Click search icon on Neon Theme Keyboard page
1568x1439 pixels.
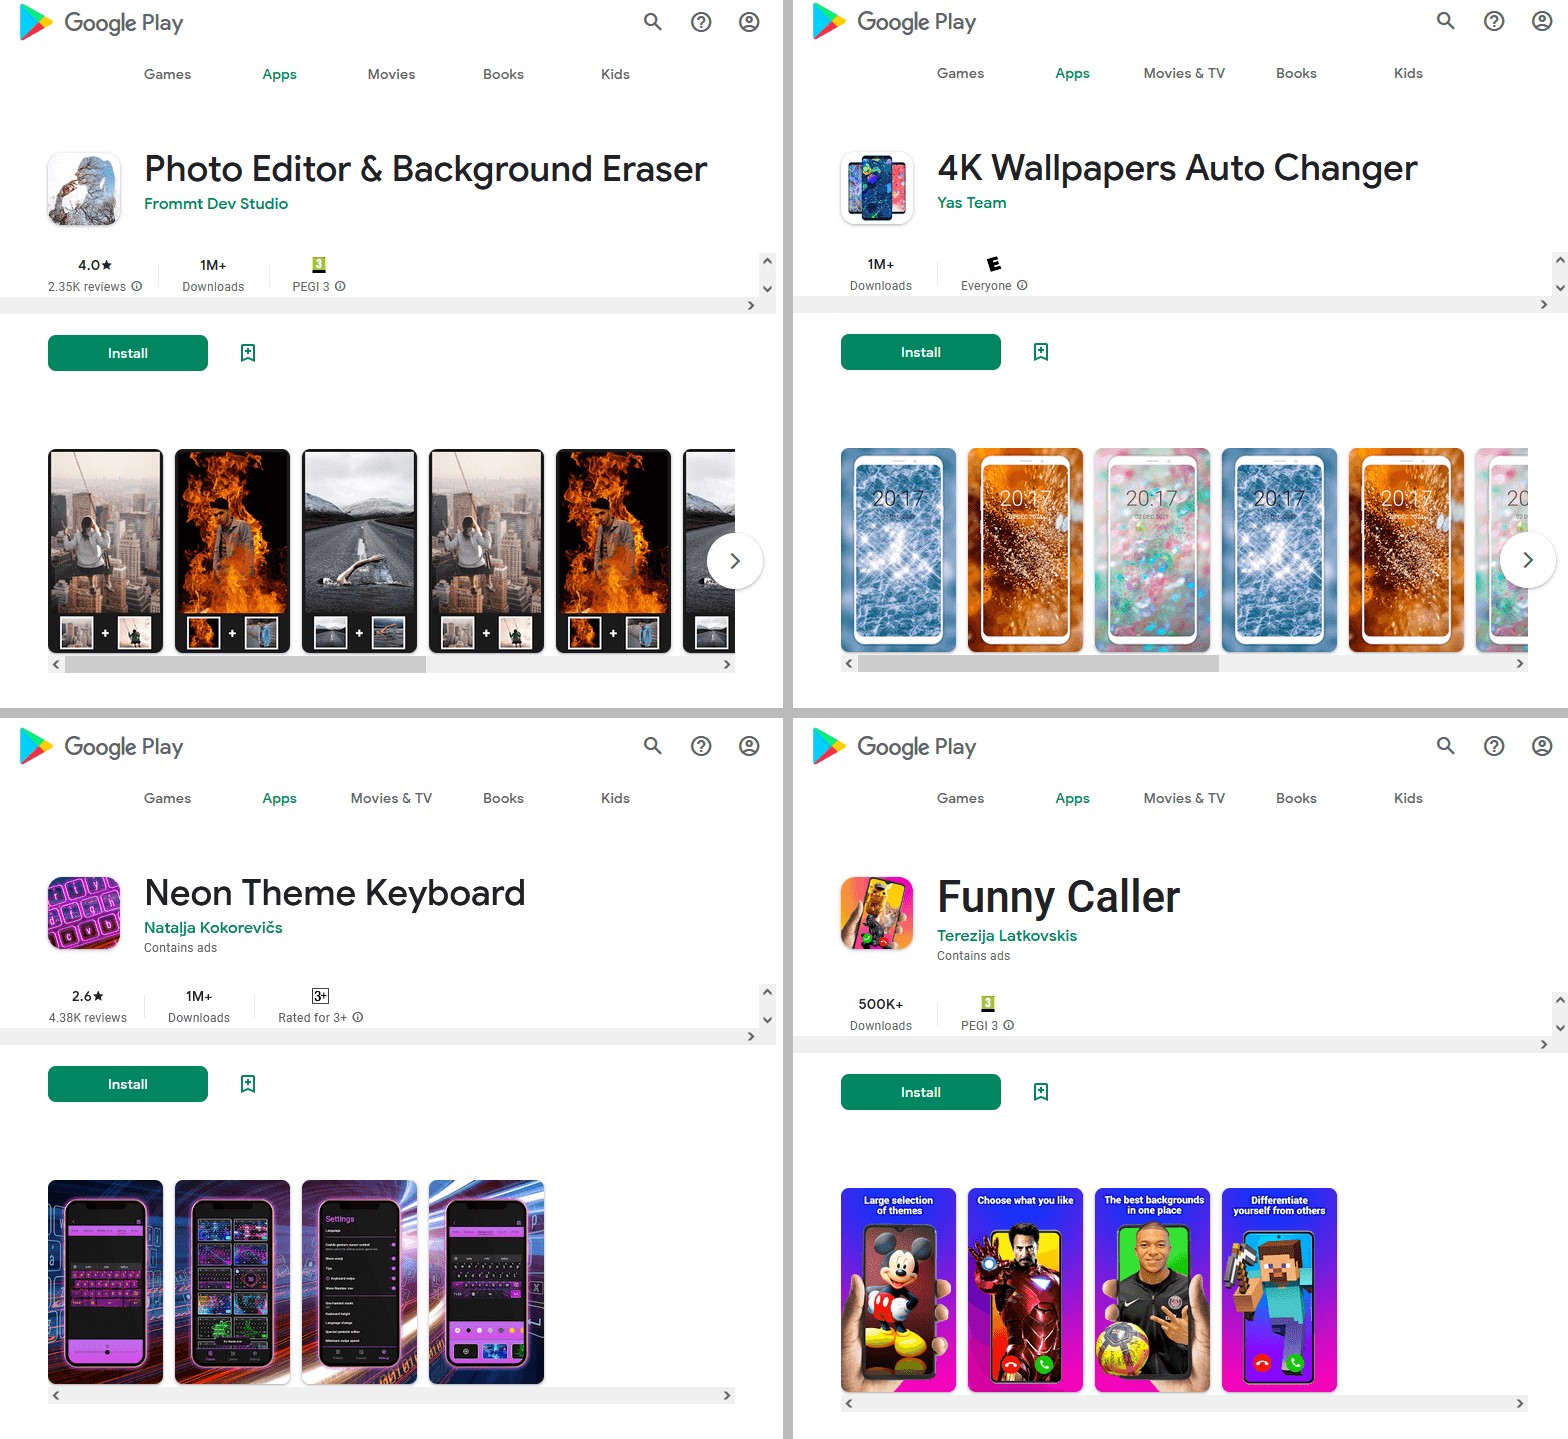click(x=653, y=746)
